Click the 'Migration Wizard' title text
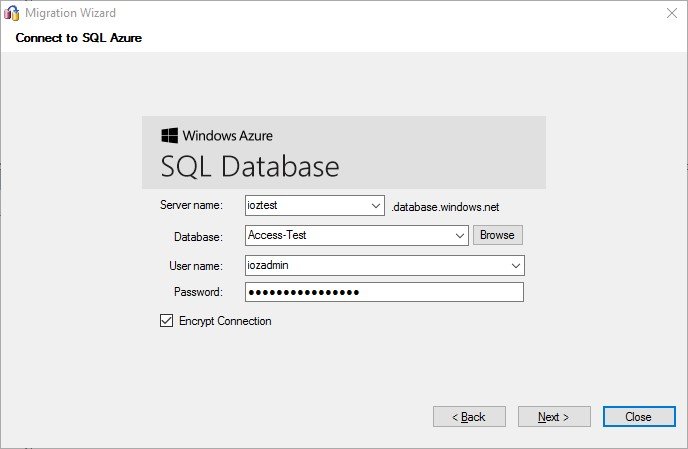 pos(71,13)
